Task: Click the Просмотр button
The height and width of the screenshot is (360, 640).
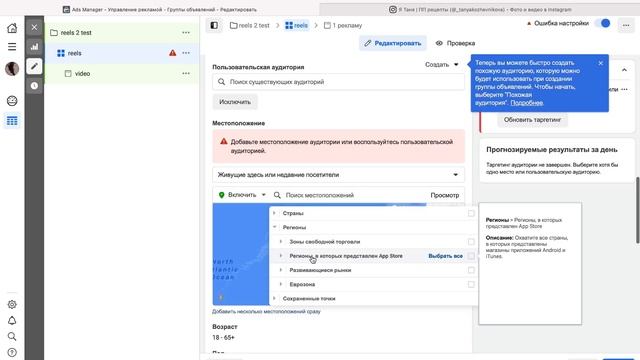Action: tap(444, 195)
